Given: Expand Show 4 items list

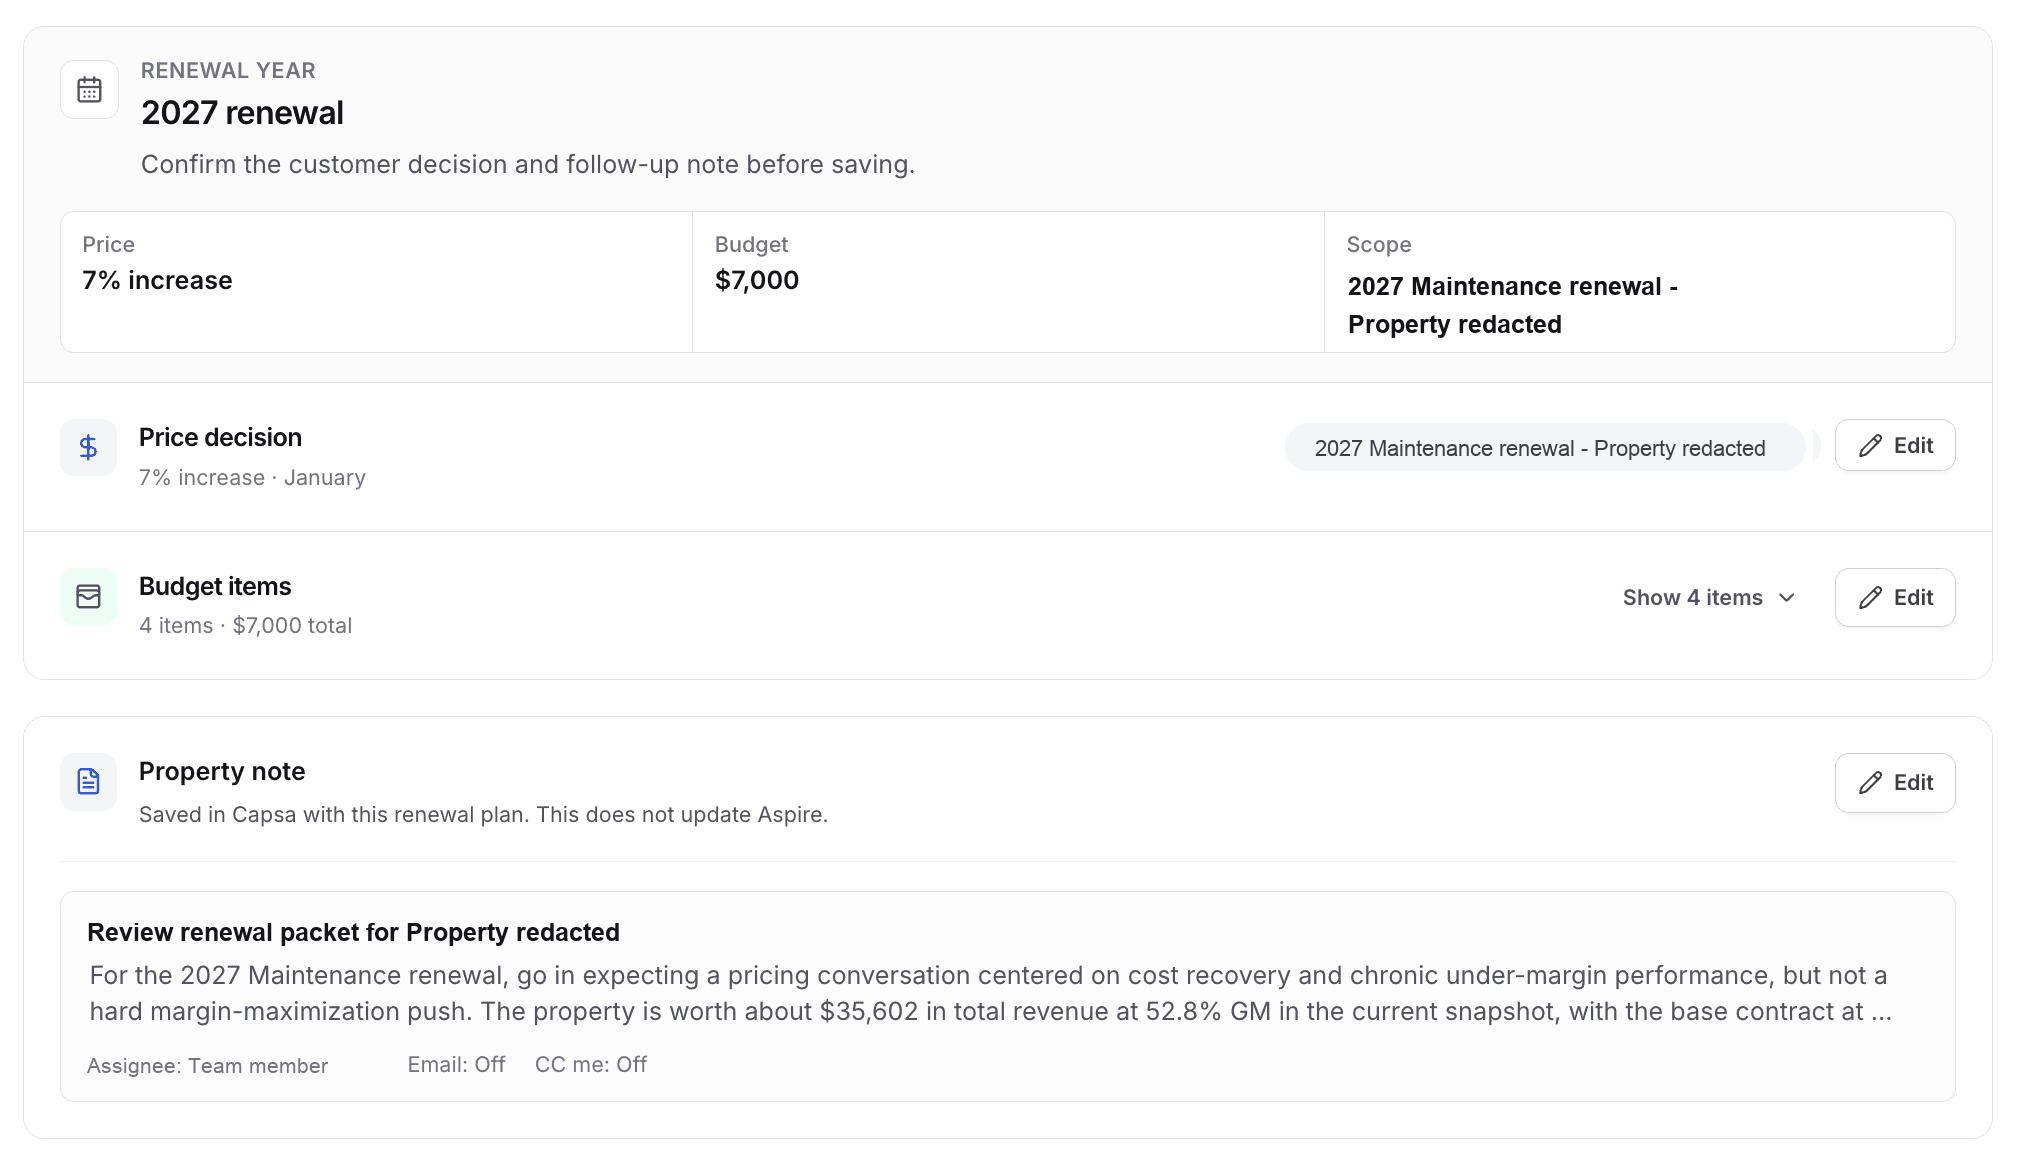Looking at the screenshot, I should point(1709,598).
